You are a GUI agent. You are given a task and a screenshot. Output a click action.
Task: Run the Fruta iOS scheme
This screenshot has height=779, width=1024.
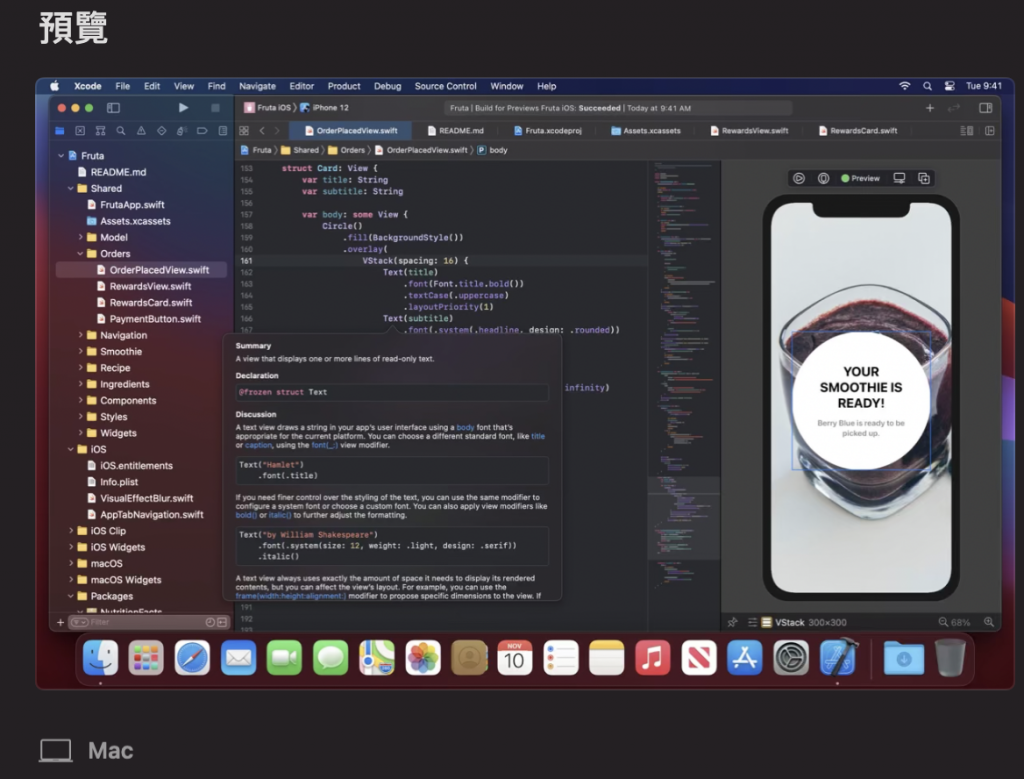183,108
